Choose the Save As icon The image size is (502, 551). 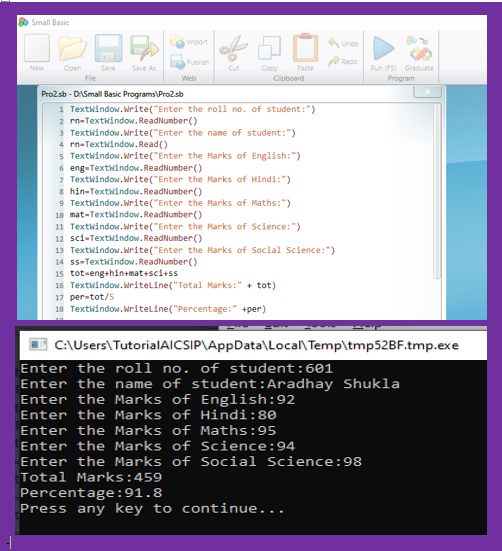click(x=144, y=48)
